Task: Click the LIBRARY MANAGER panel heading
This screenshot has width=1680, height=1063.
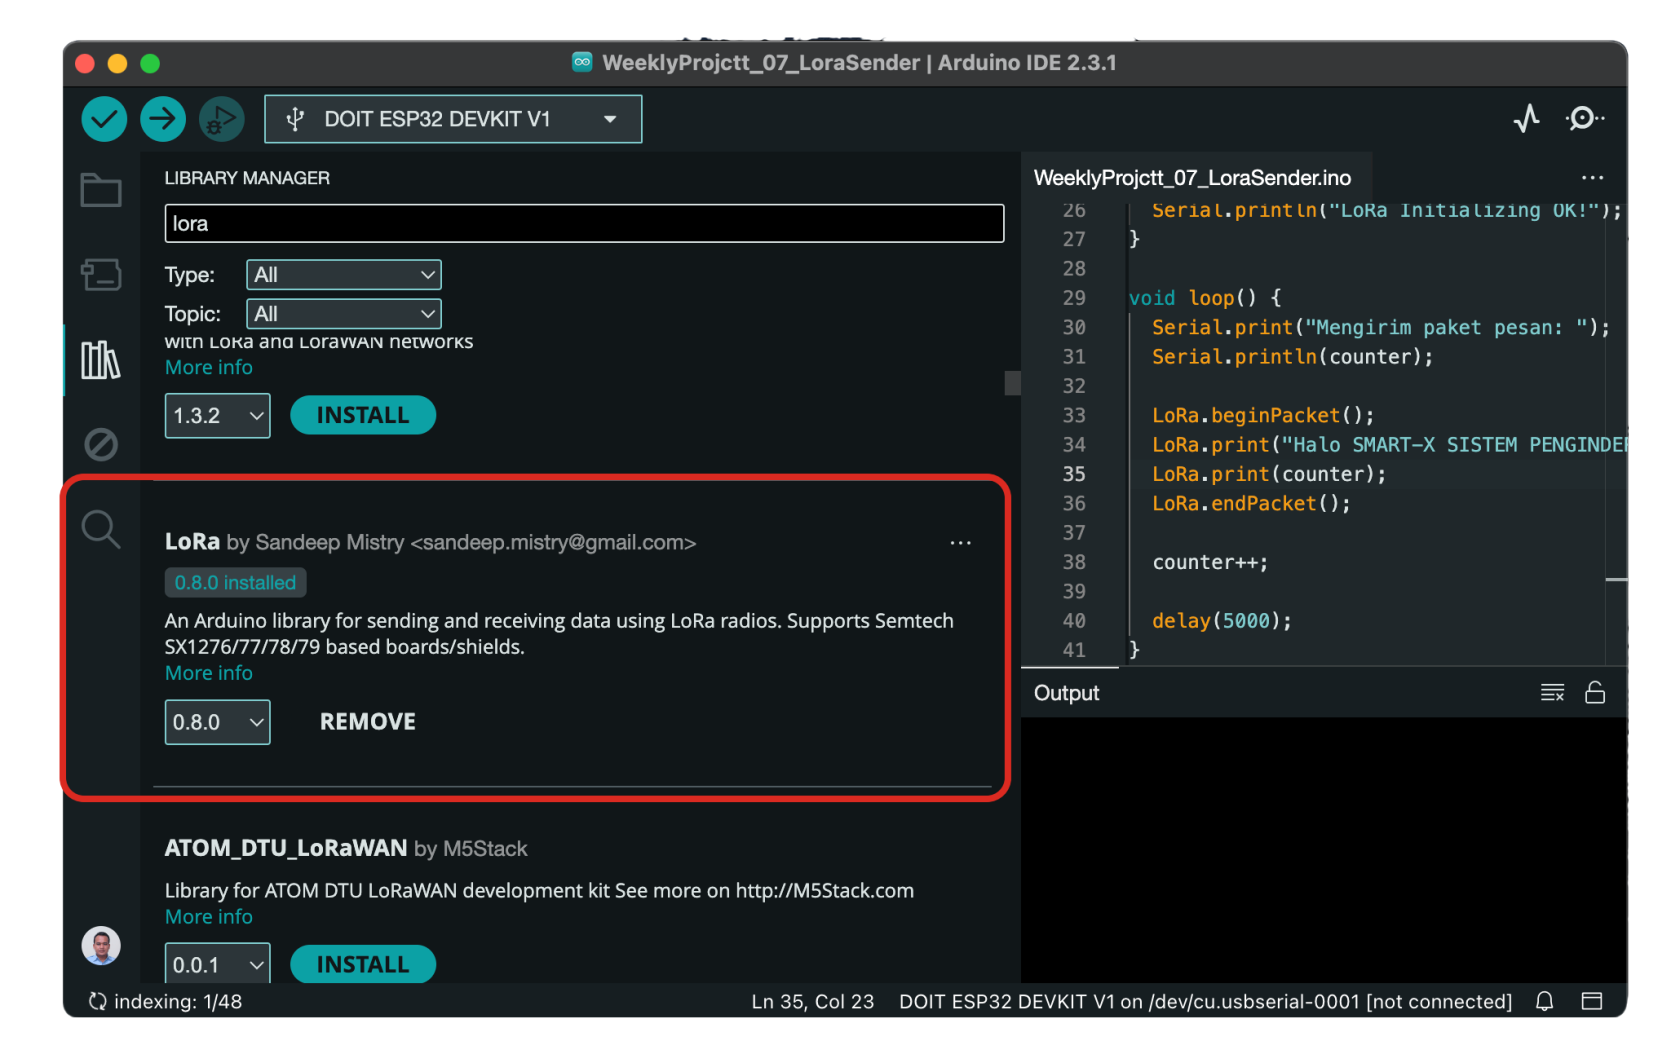Action: (247, 178)
